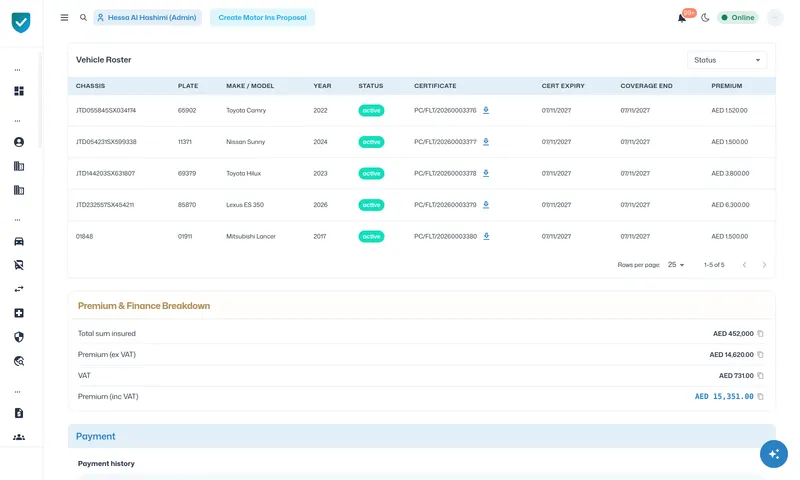Copy the Total sum insured value

coord(760,334)
